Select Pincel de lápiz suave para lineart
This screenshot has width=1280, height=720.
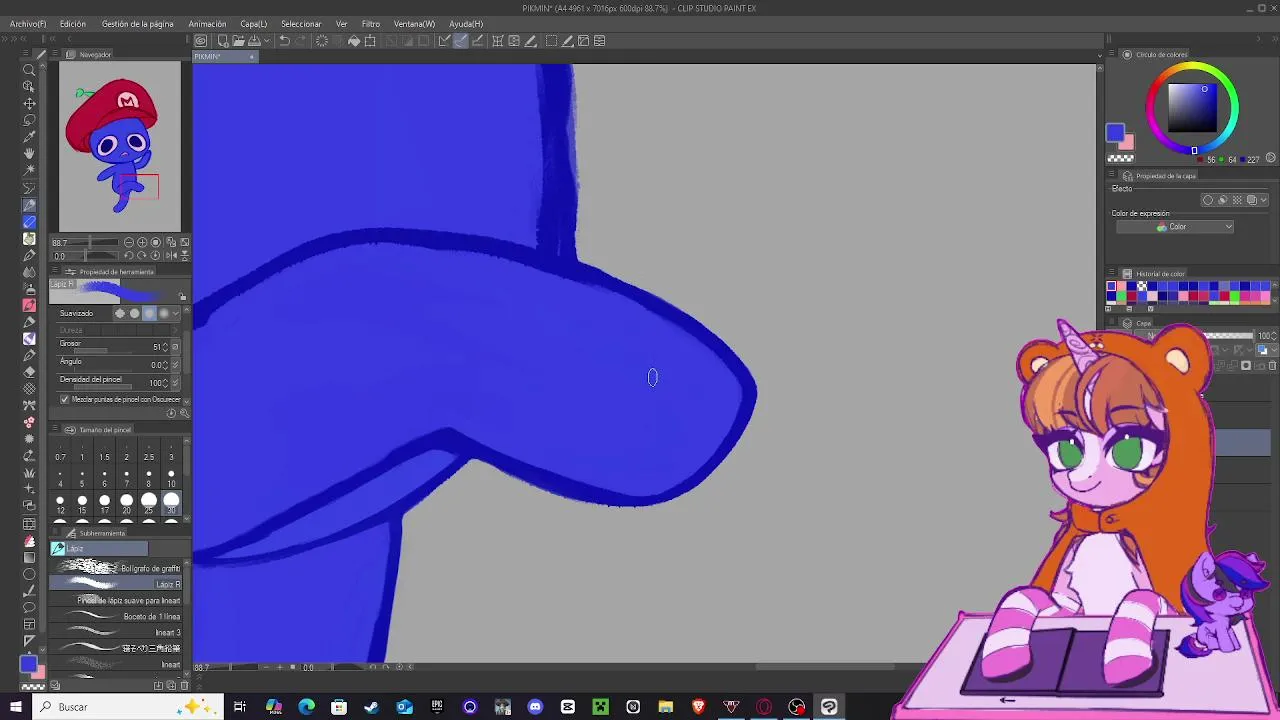(x=117, y=600)
